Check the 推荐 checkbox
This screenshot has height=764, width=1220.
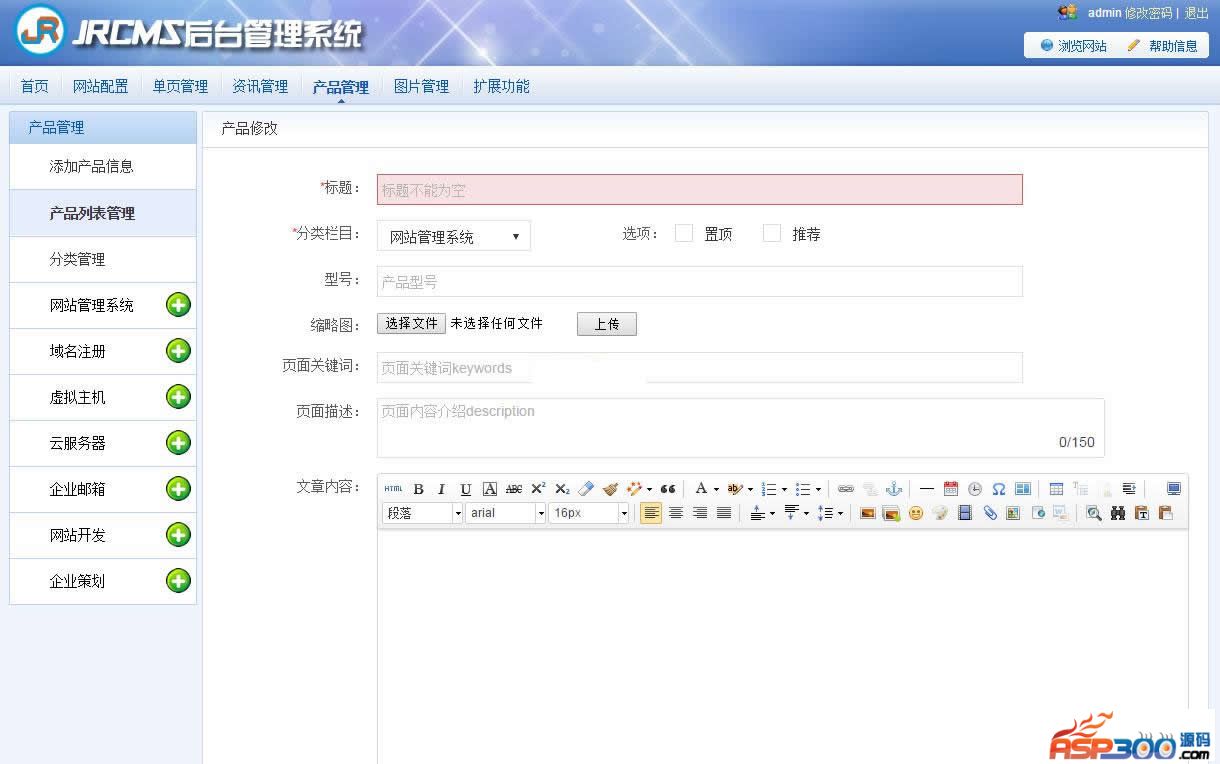click(772, 233)
